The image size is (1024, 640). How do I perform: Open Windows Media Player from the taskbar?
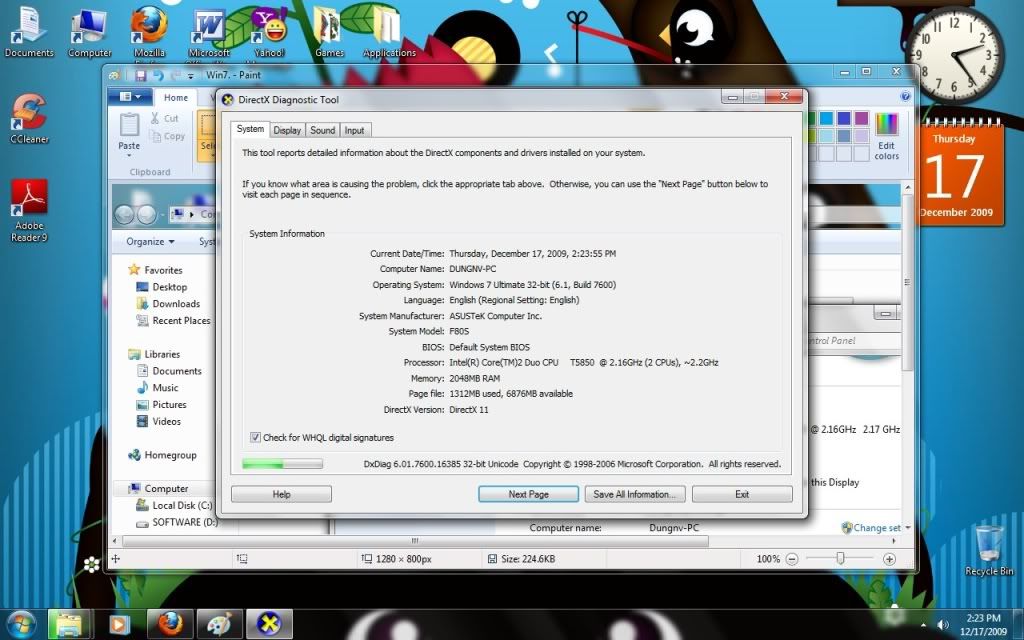coord(119,624)
